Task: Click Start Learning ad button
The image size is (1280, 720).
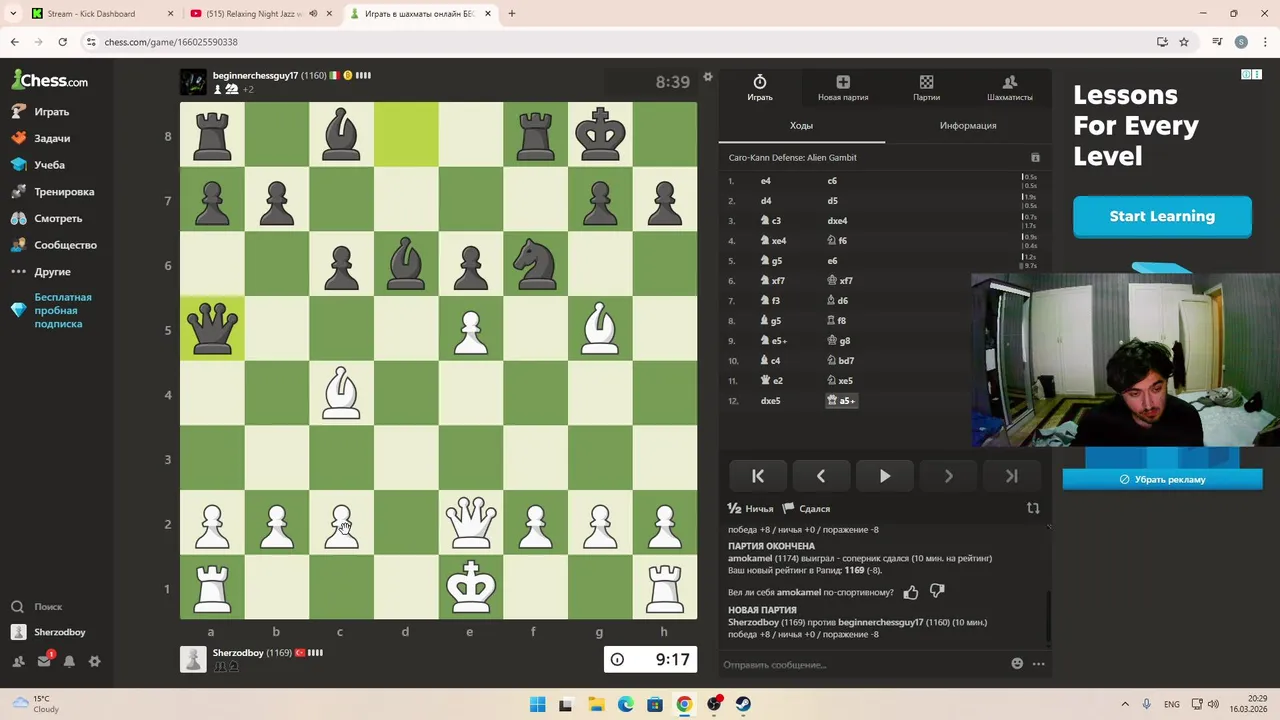Action: [x=1162, y=216]
